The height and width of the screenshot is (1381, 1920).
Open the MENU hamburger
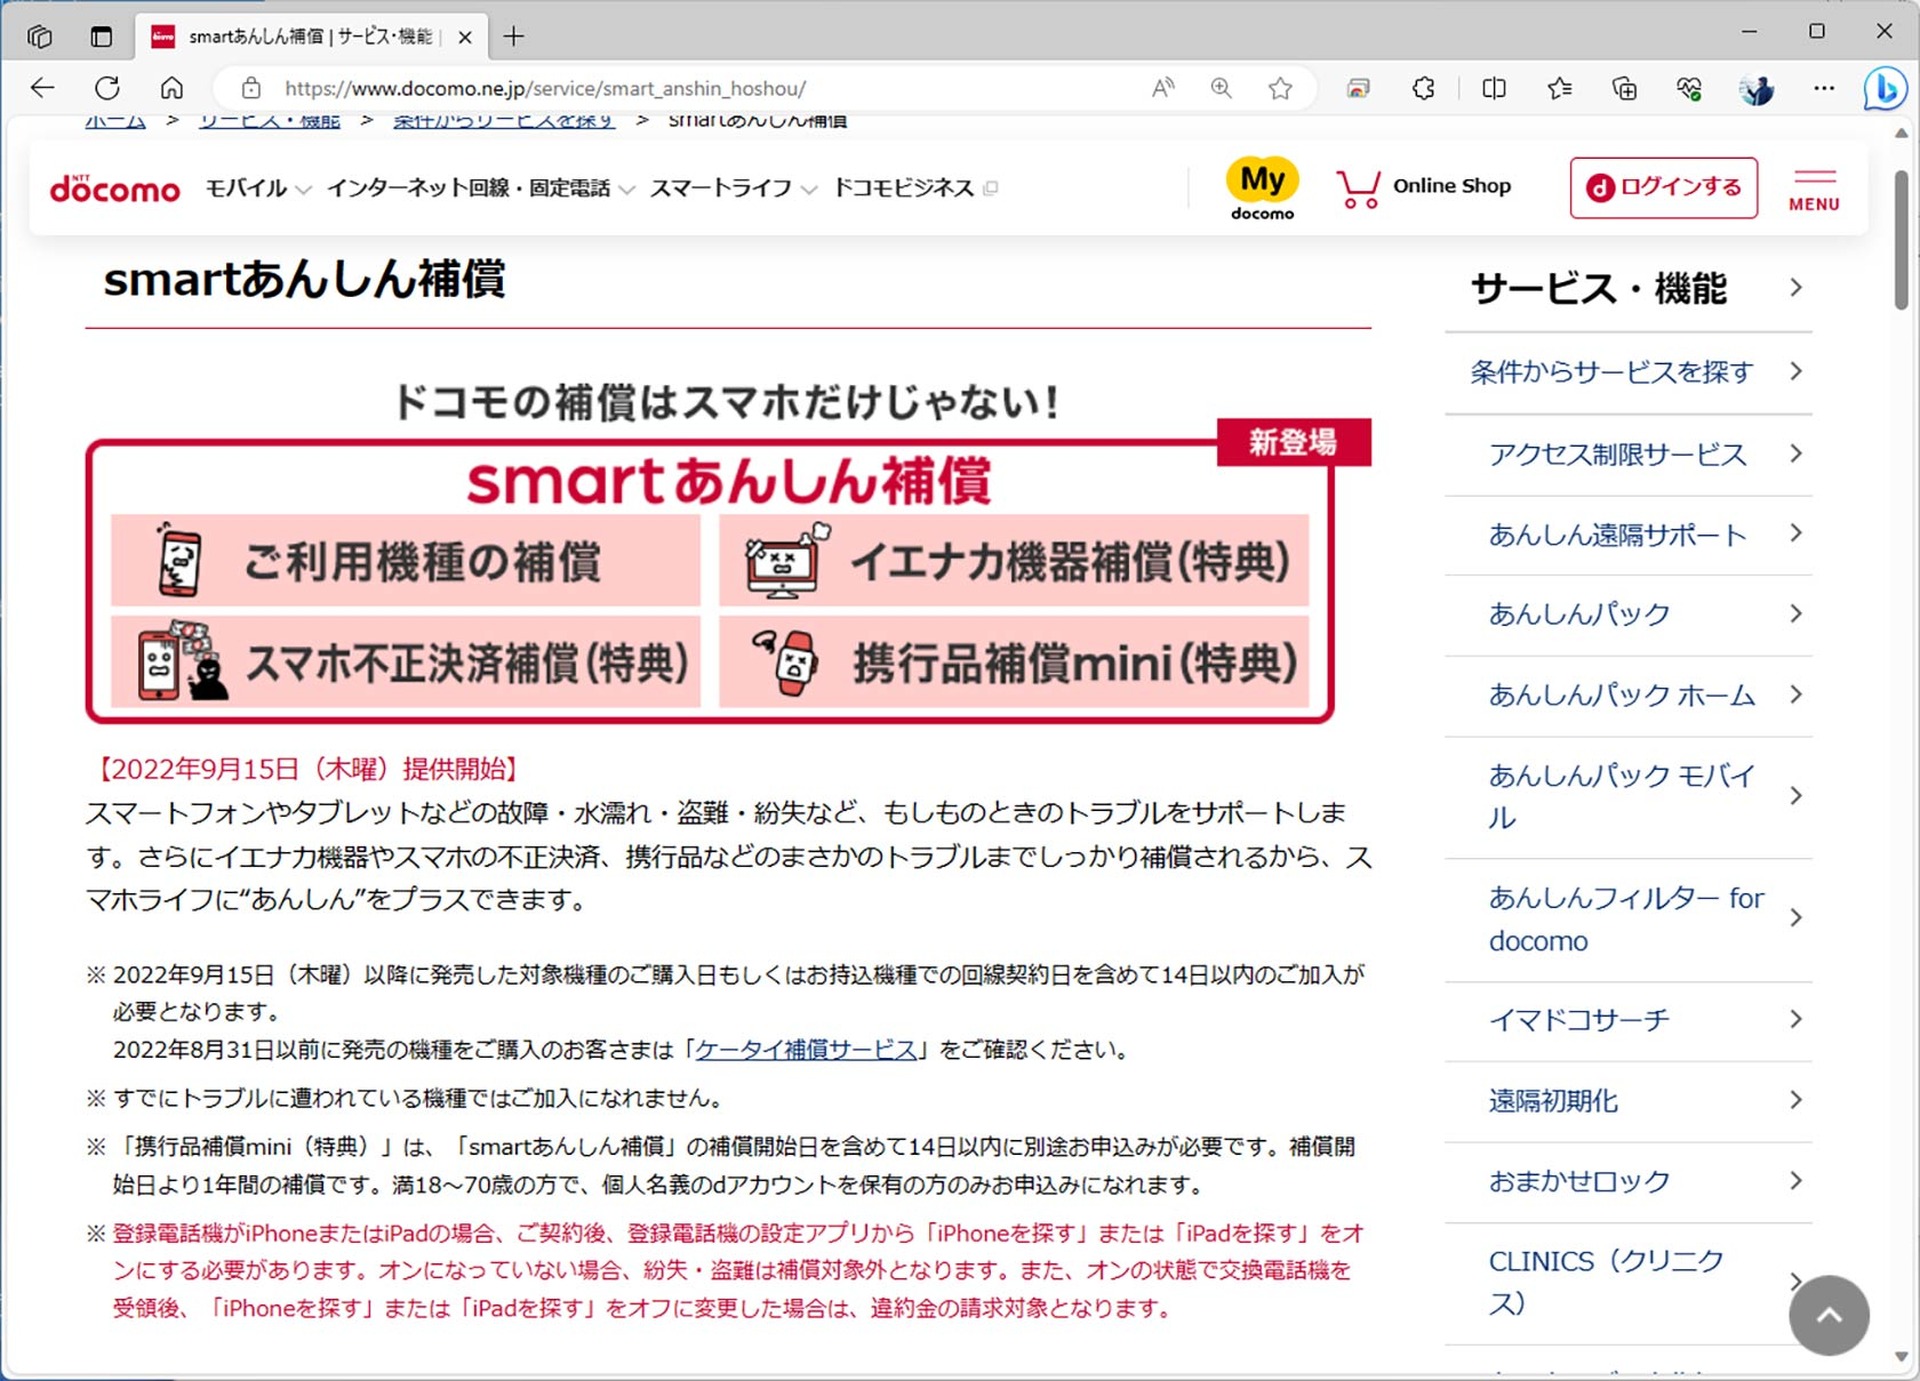pyautogui.click(x=1814, y=188)
